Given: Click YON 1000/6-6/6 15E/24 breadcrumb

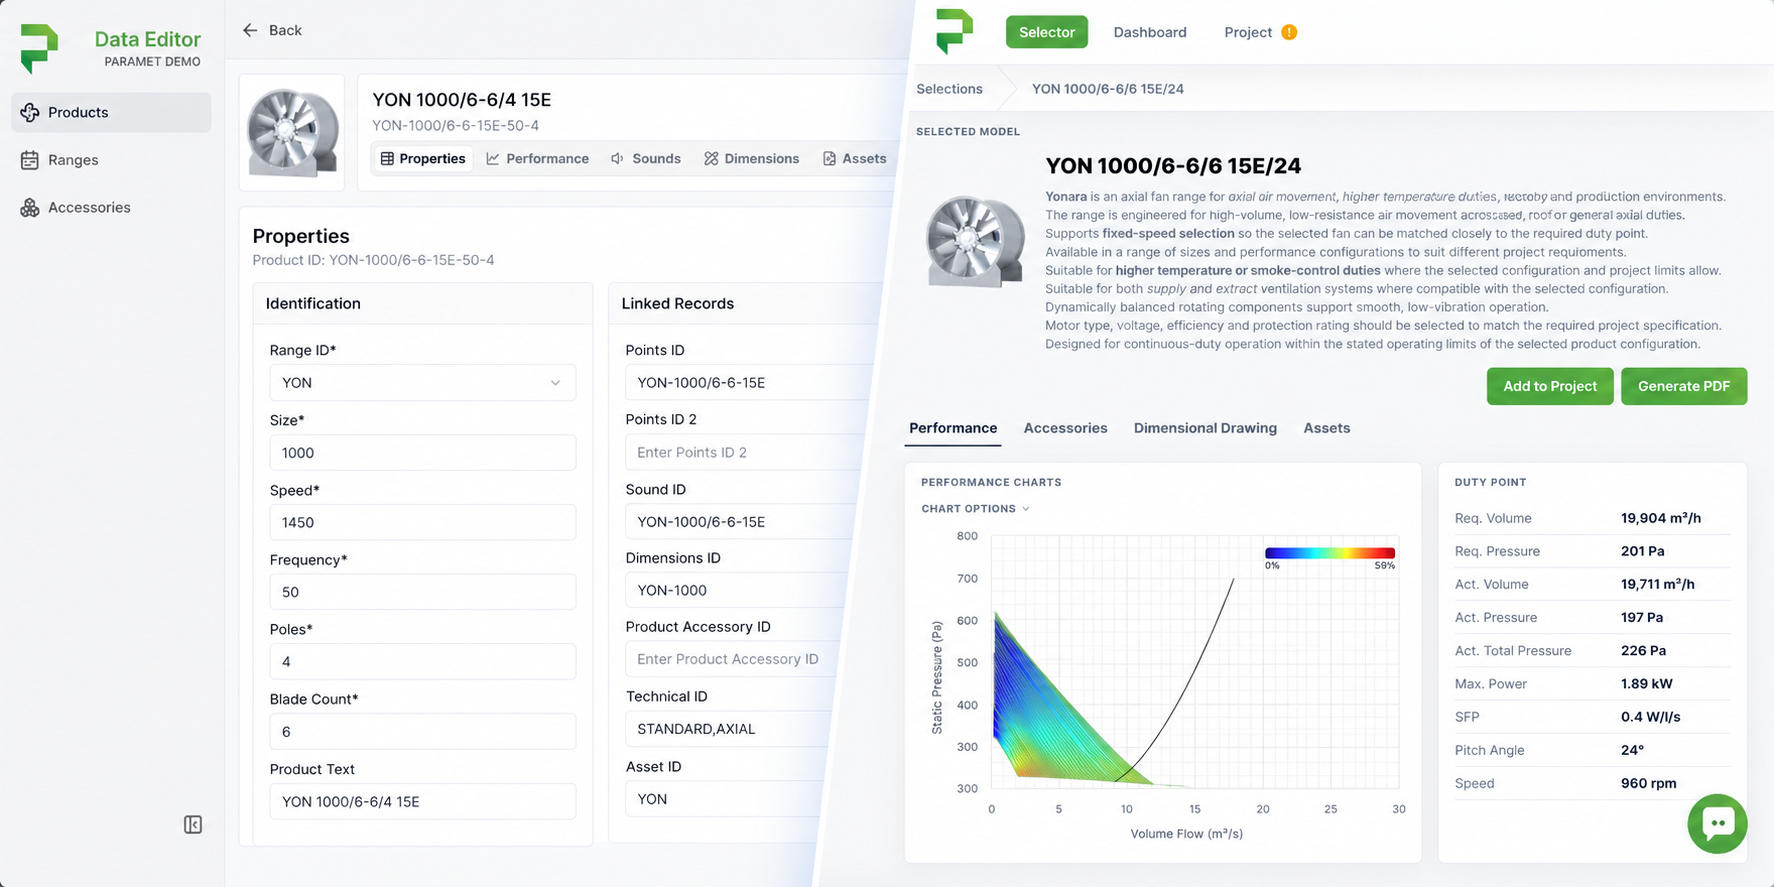Looking at the screenshot, I should click(x=1107, y=89).
